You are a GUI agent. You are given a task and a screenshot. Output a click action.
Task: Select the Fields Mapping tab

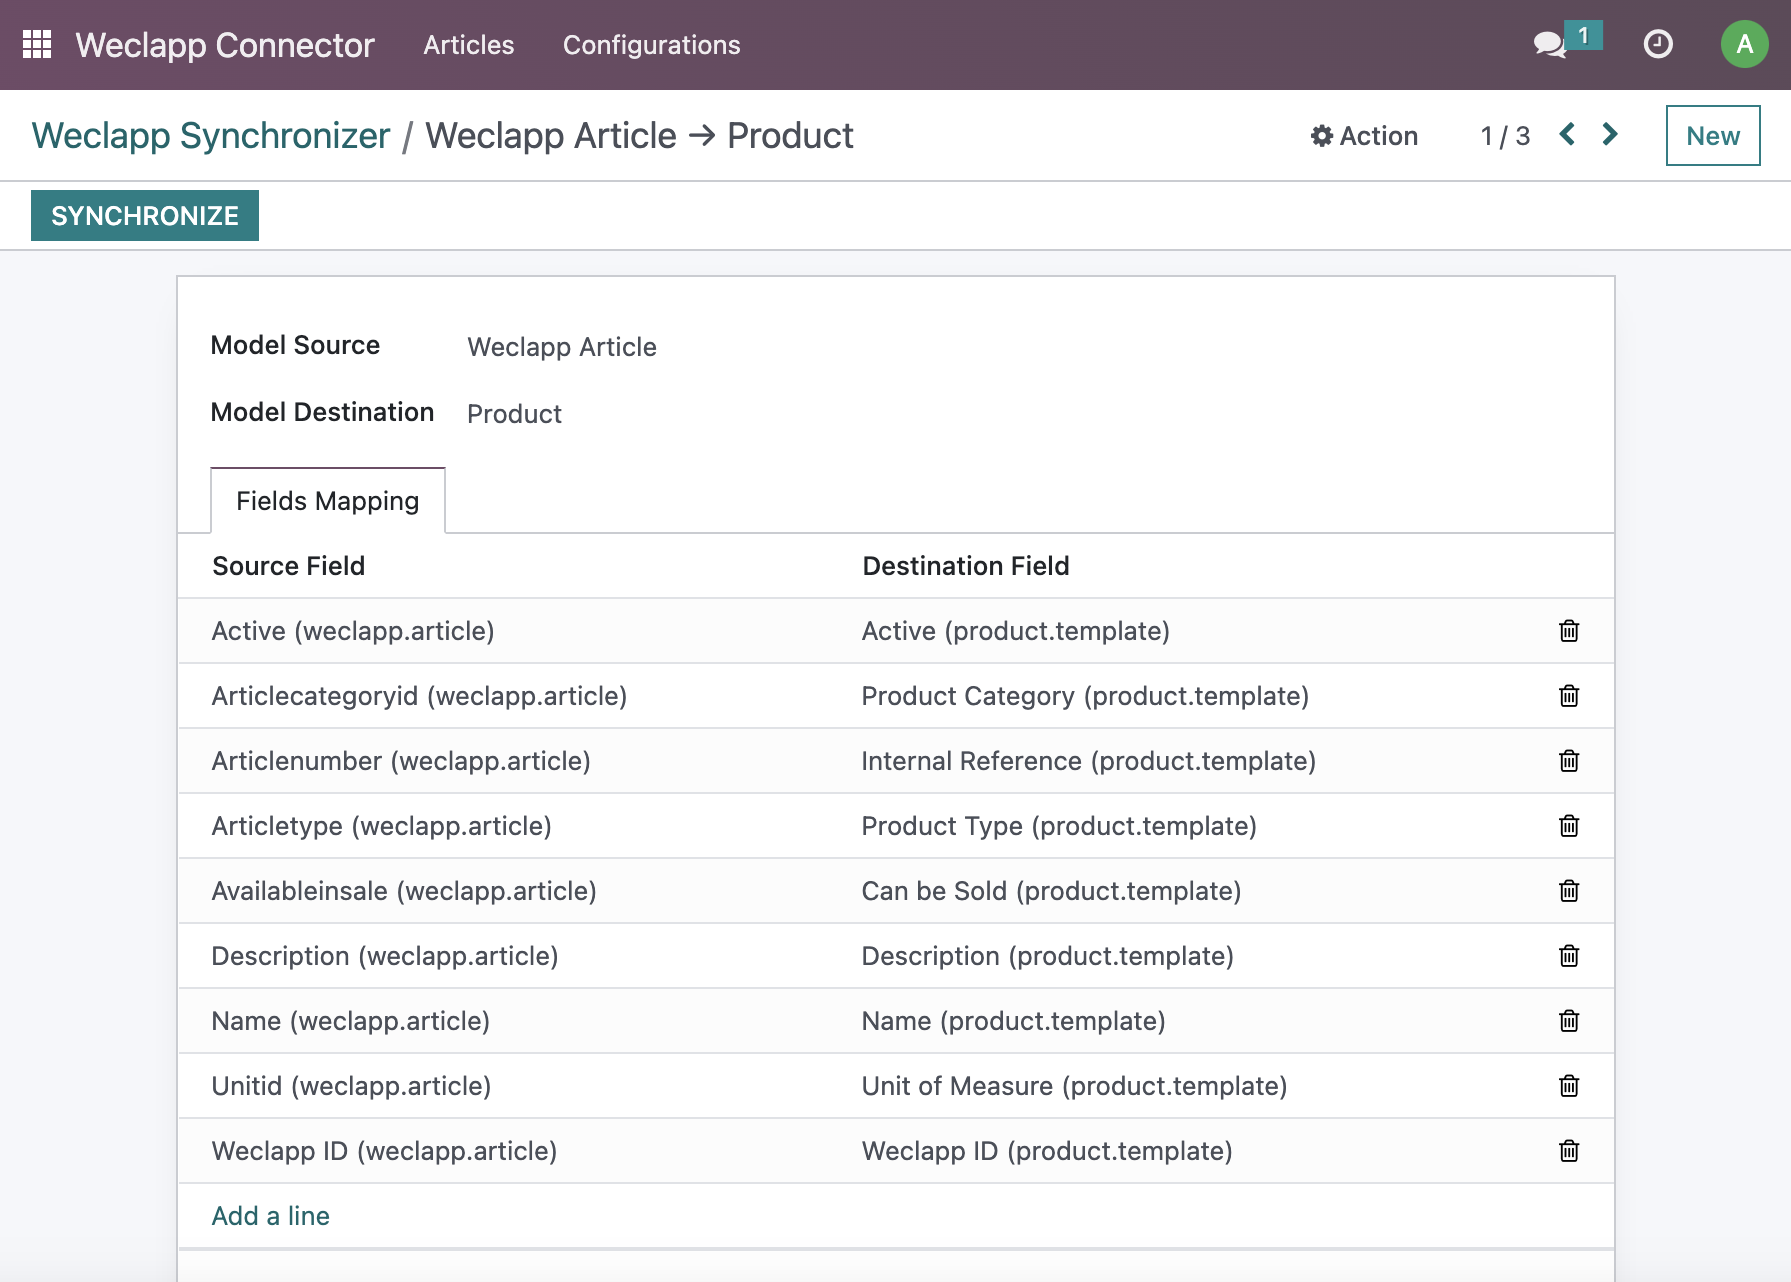(327, 501)
